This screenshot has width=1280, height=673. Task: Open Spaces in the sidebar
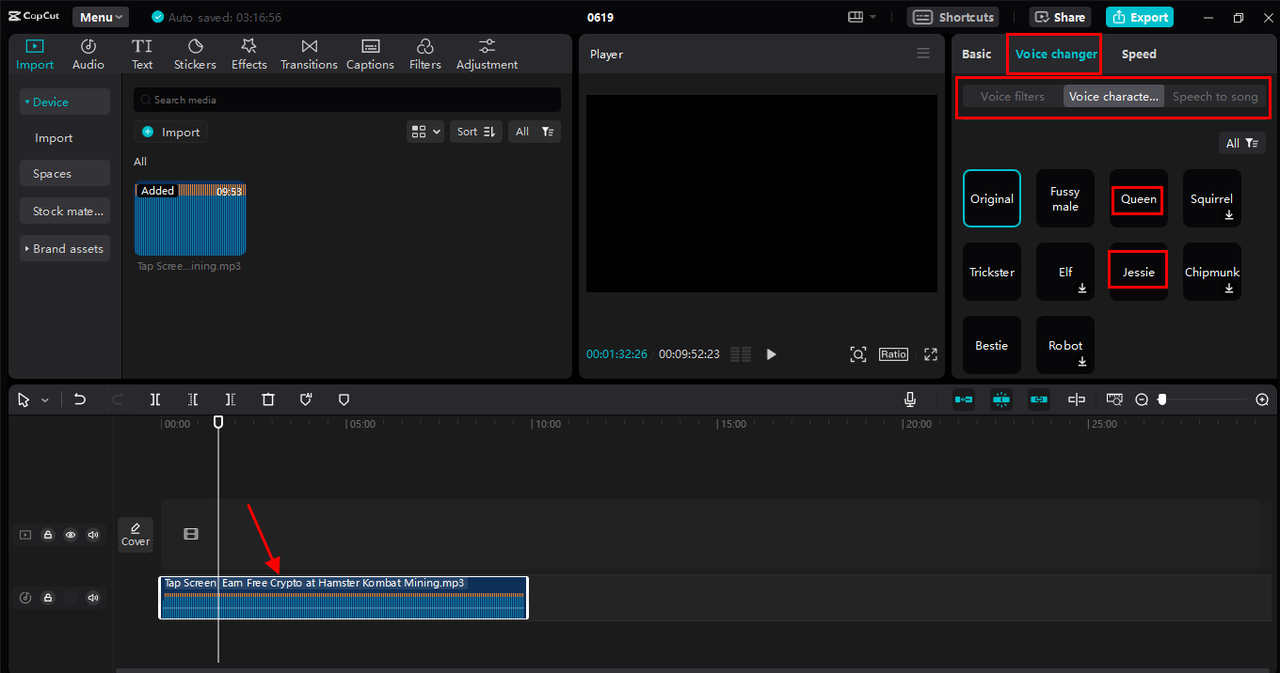tap(65, 174)
